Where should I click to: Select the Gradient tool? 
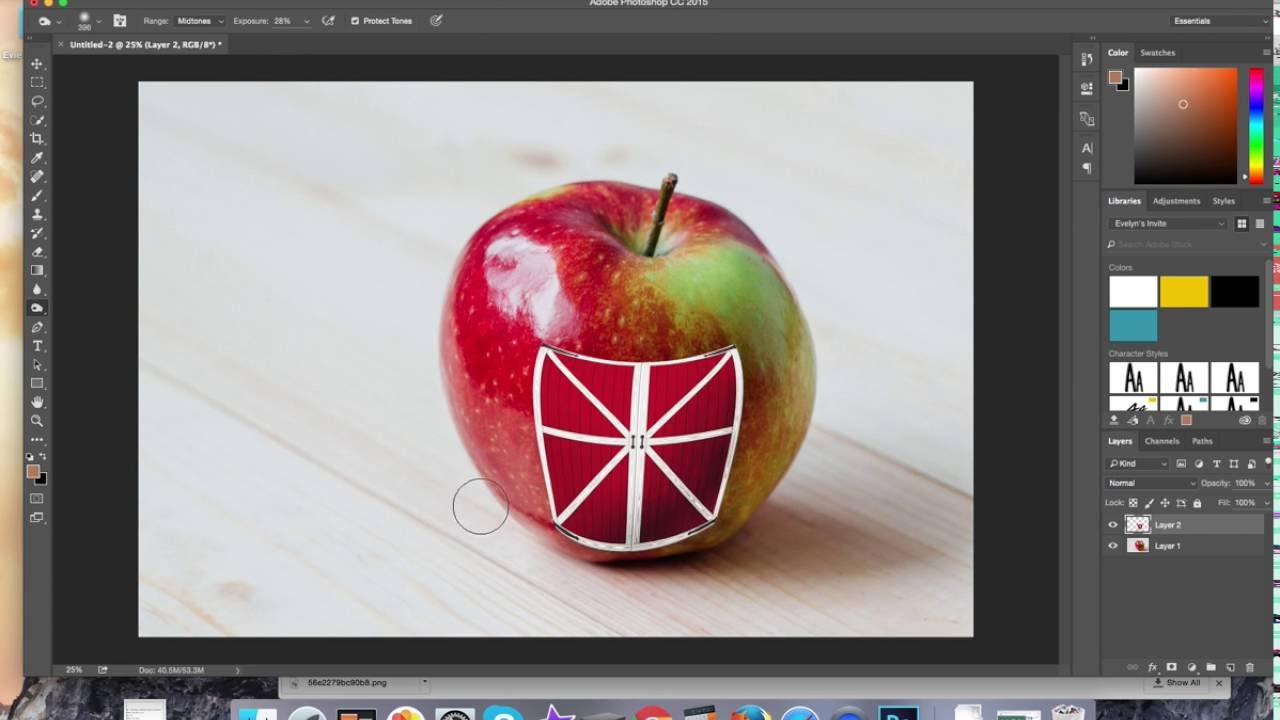pyautogui.click(x=37, y=270)
